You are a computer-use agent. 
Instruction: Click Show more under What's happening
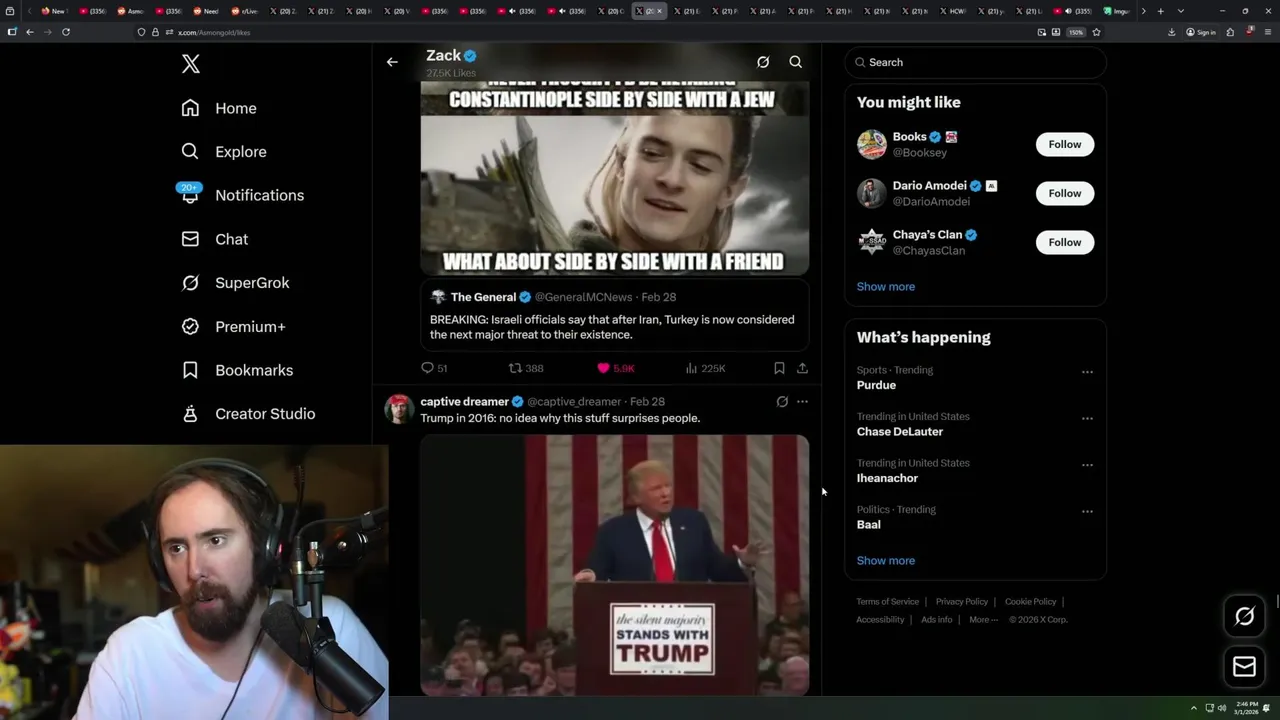(x=885, y=560)
